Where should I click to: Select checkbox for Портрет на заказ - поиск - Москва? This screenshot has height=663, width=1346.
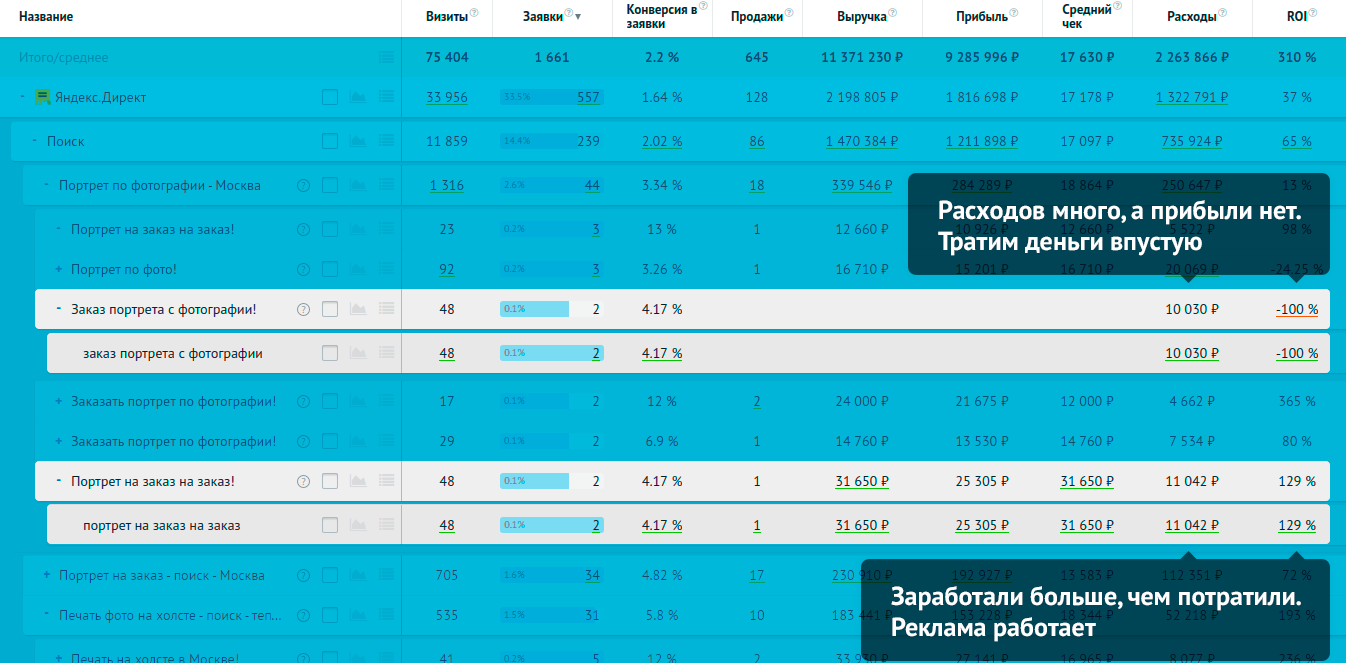point(330,575)
